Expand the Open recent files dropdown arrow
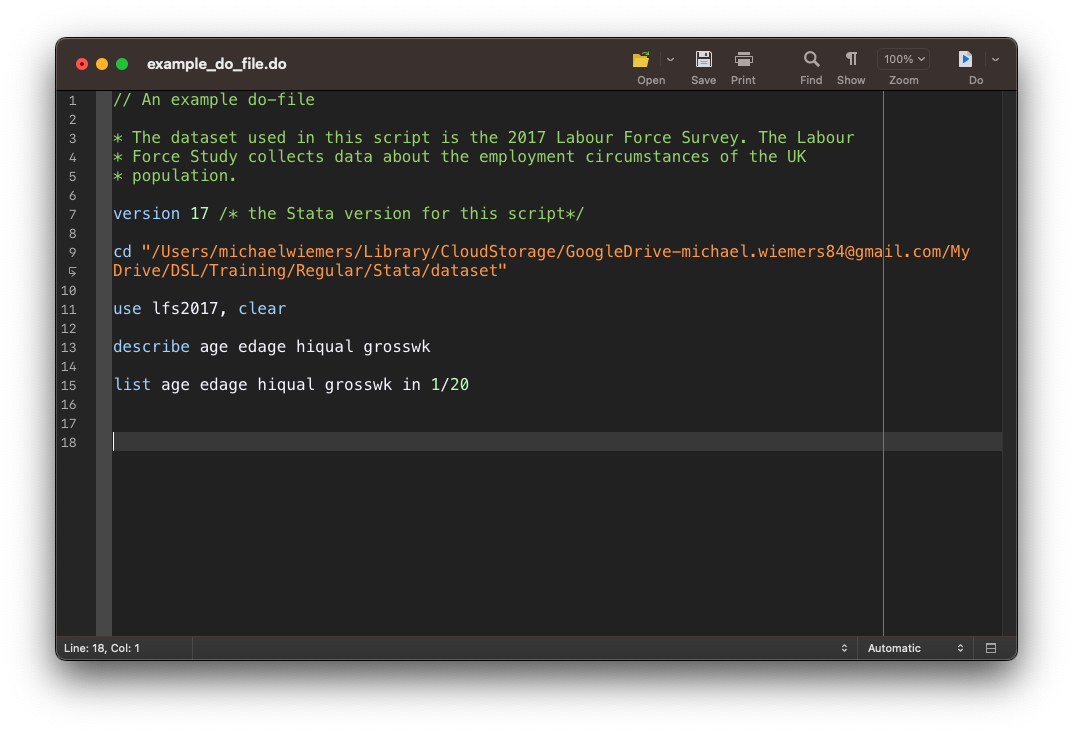The image size is (1073, 734). click(x=670, y=59)
